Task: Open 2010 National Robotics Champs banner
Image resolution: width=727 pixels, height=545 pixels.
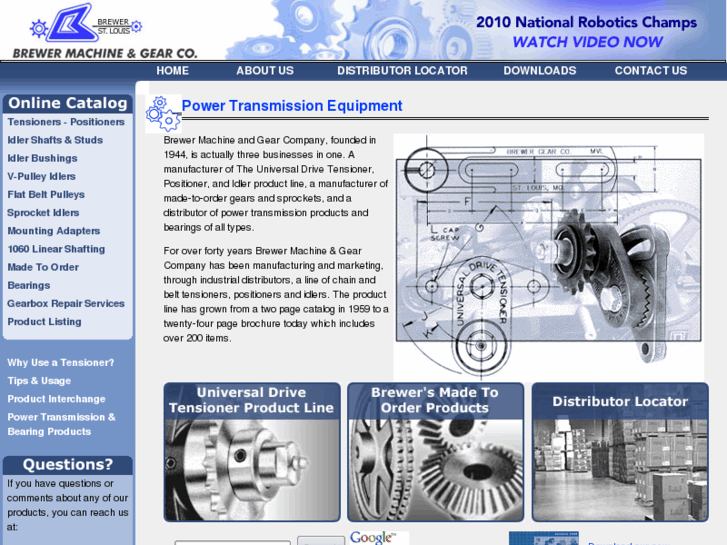Action: point(587,22)
